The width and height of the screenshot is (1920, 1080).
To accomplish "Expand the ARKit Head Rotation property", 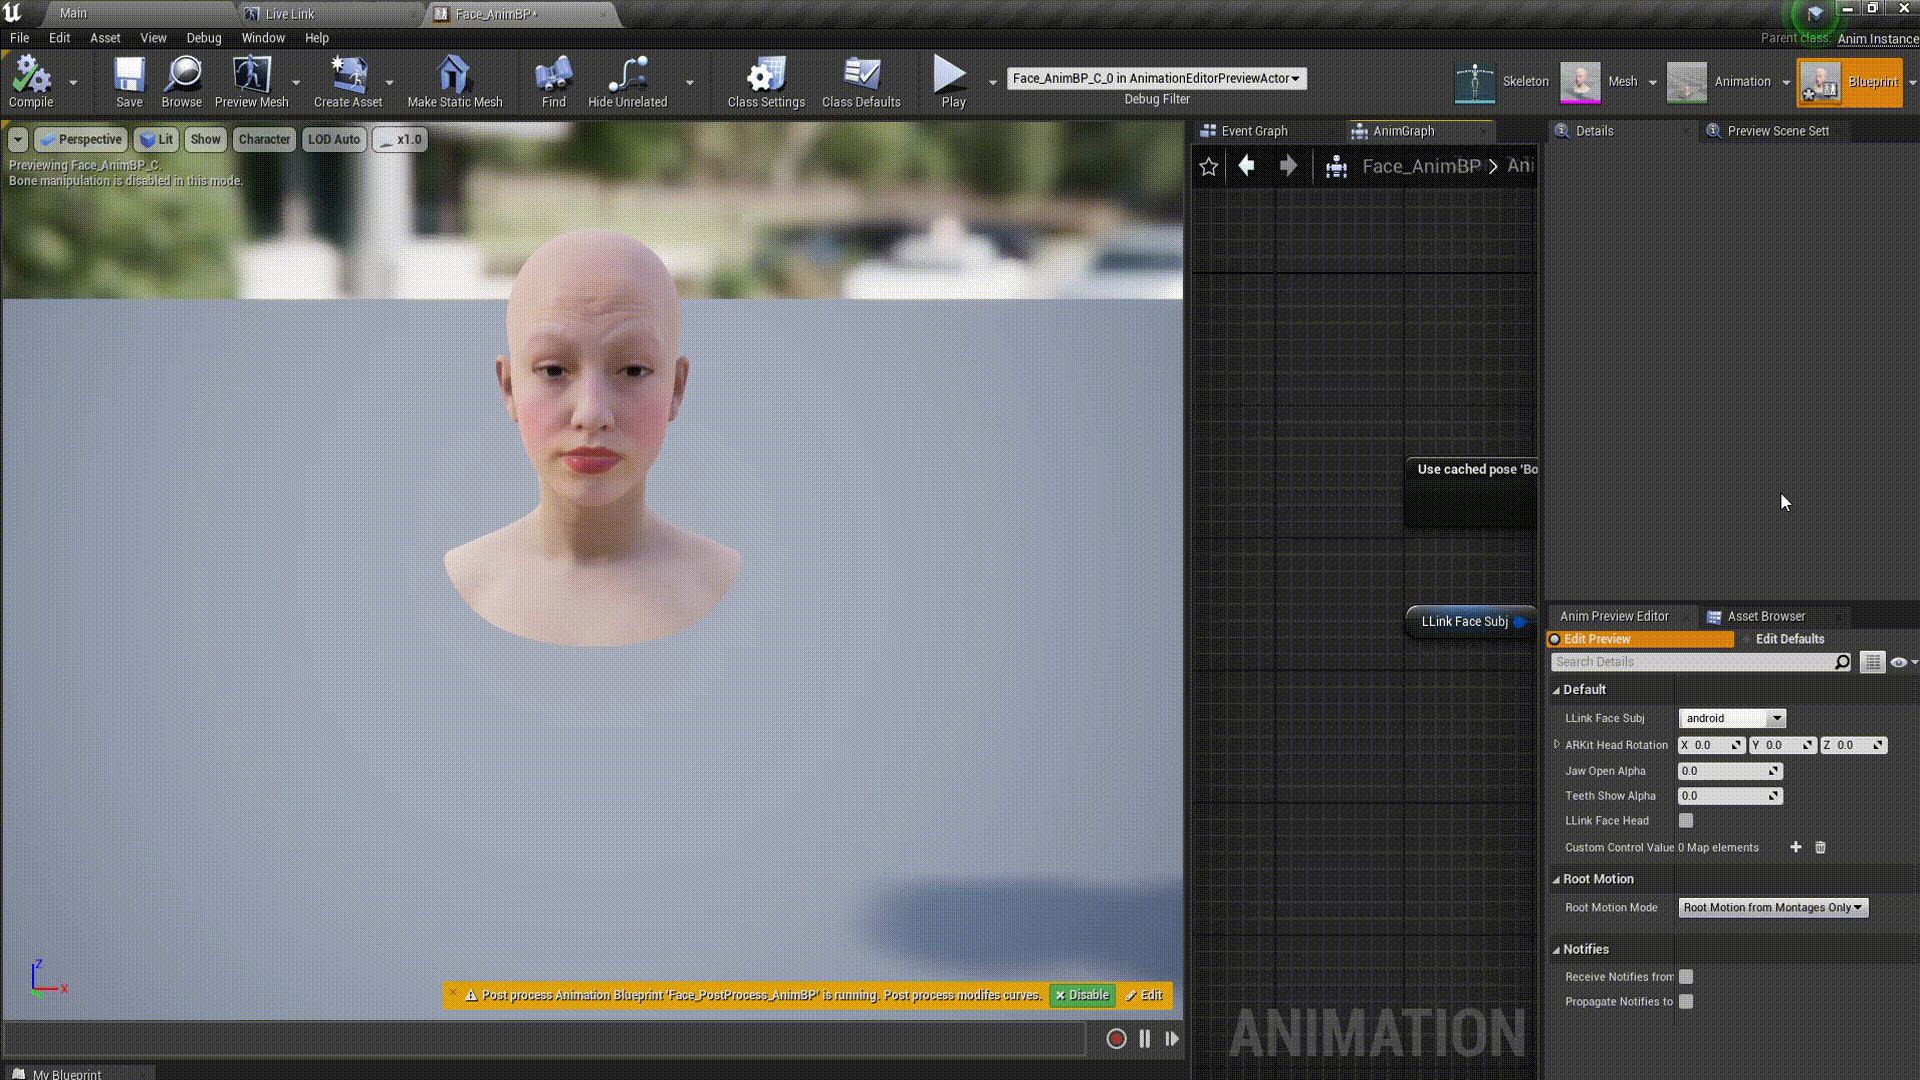I will click(1557, 745).
